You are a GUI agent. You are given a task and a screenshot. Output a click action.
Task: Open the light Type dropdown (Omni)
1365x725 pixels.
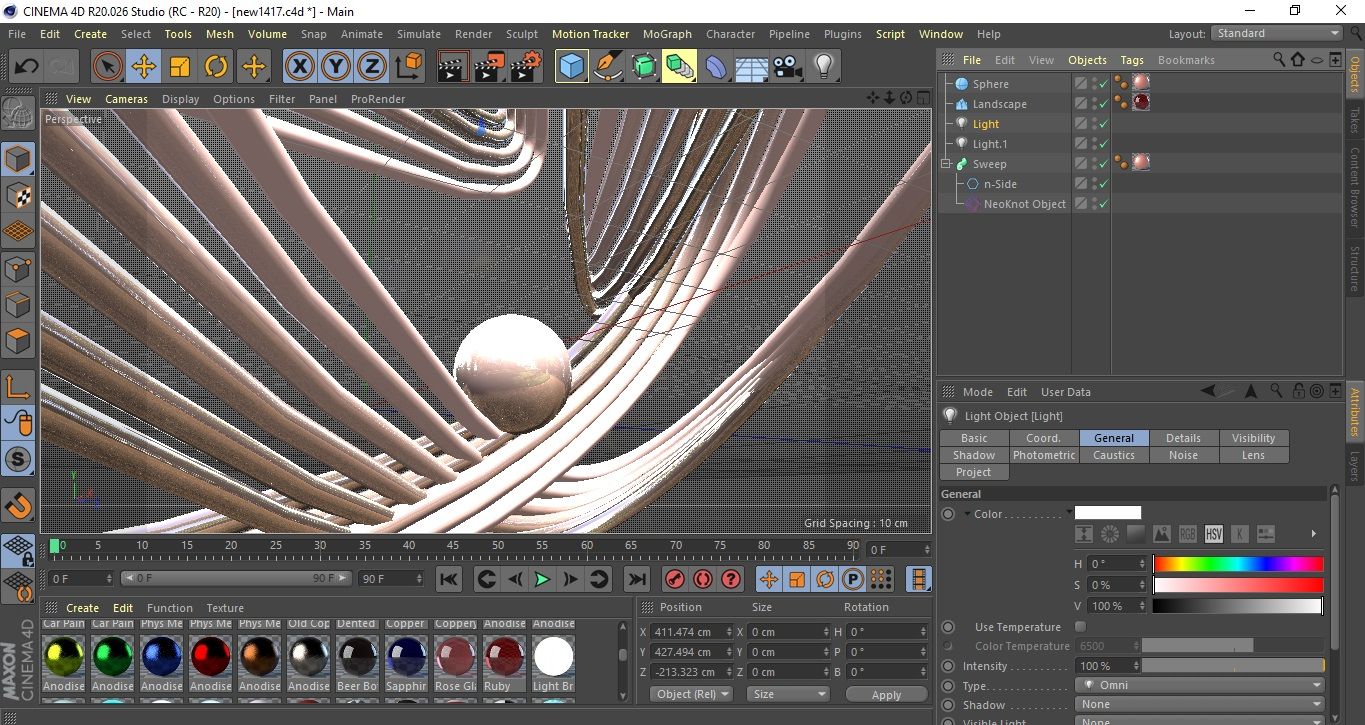click(x=1200, y=686)
